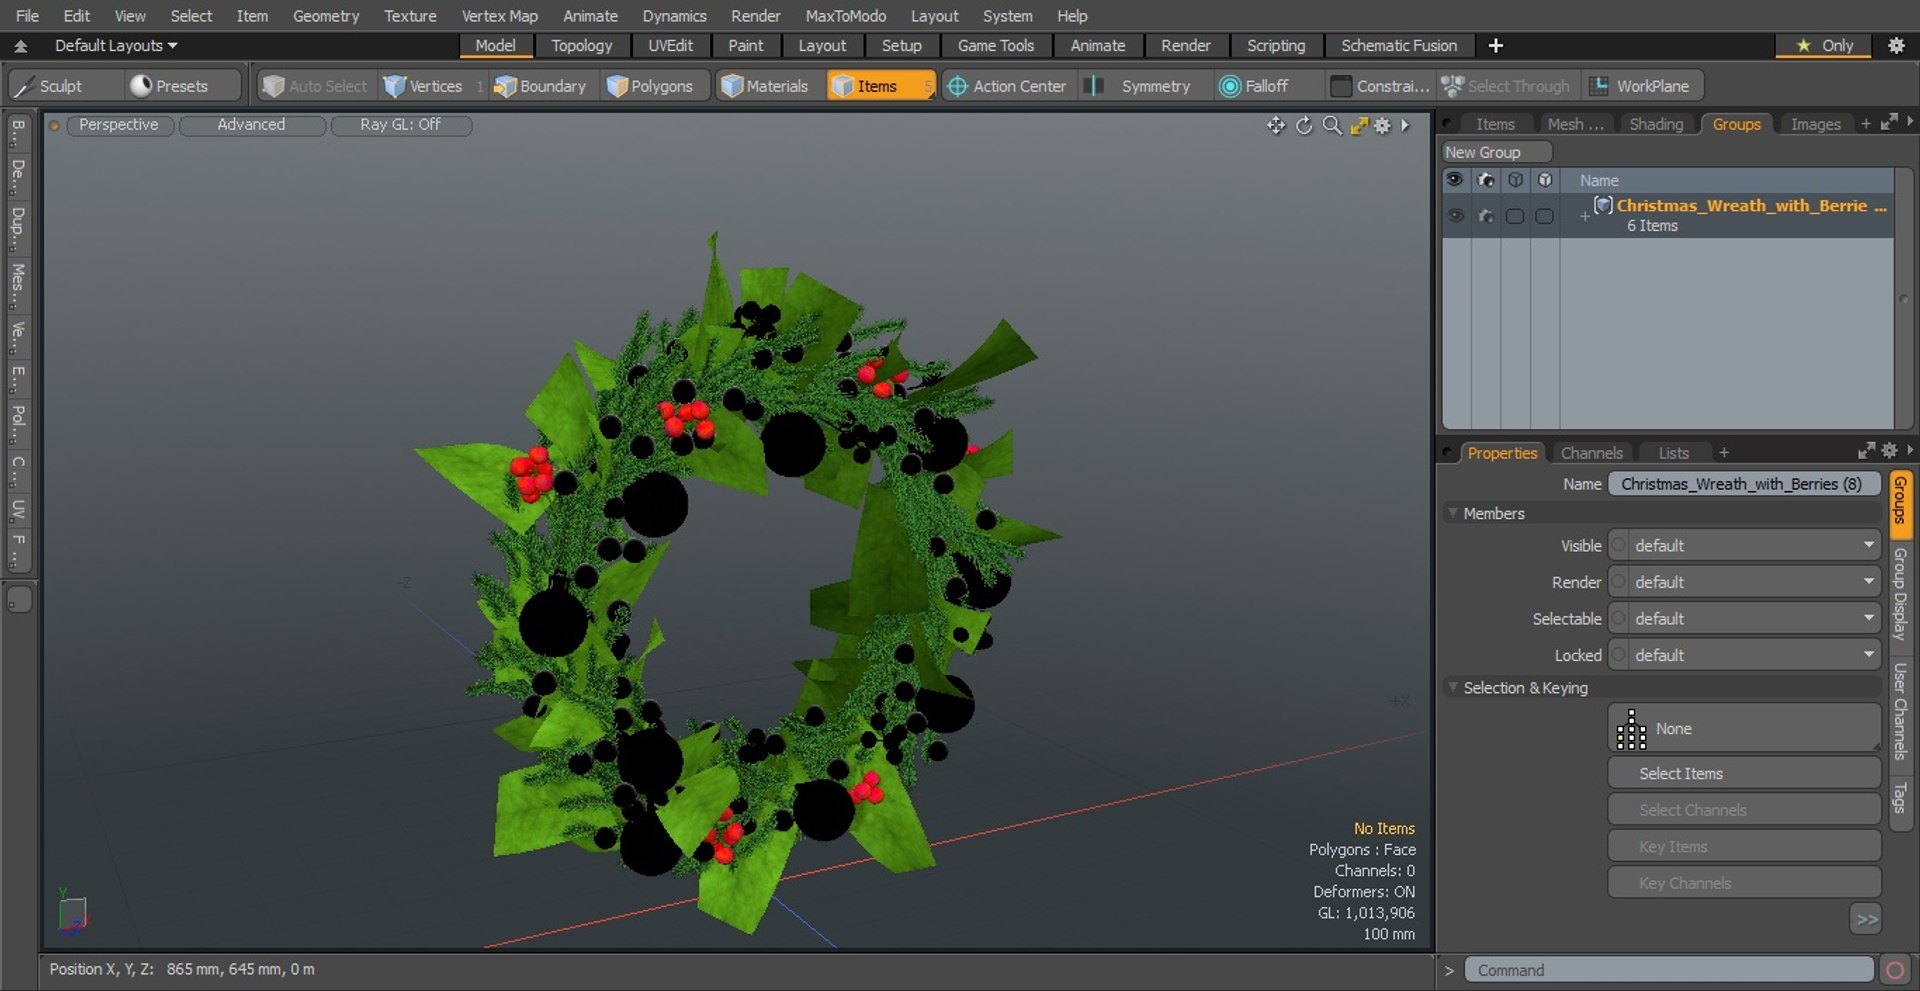Image resolution: width=1920 pixels, height=991 pixels.
Task: Open the Vertex Map menu
Action: point(499,16)
